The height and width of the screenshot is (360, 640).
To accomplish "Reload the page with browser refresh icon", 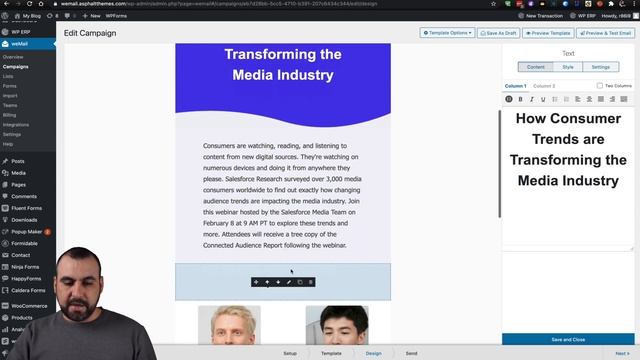I will (x=29, y=4).
